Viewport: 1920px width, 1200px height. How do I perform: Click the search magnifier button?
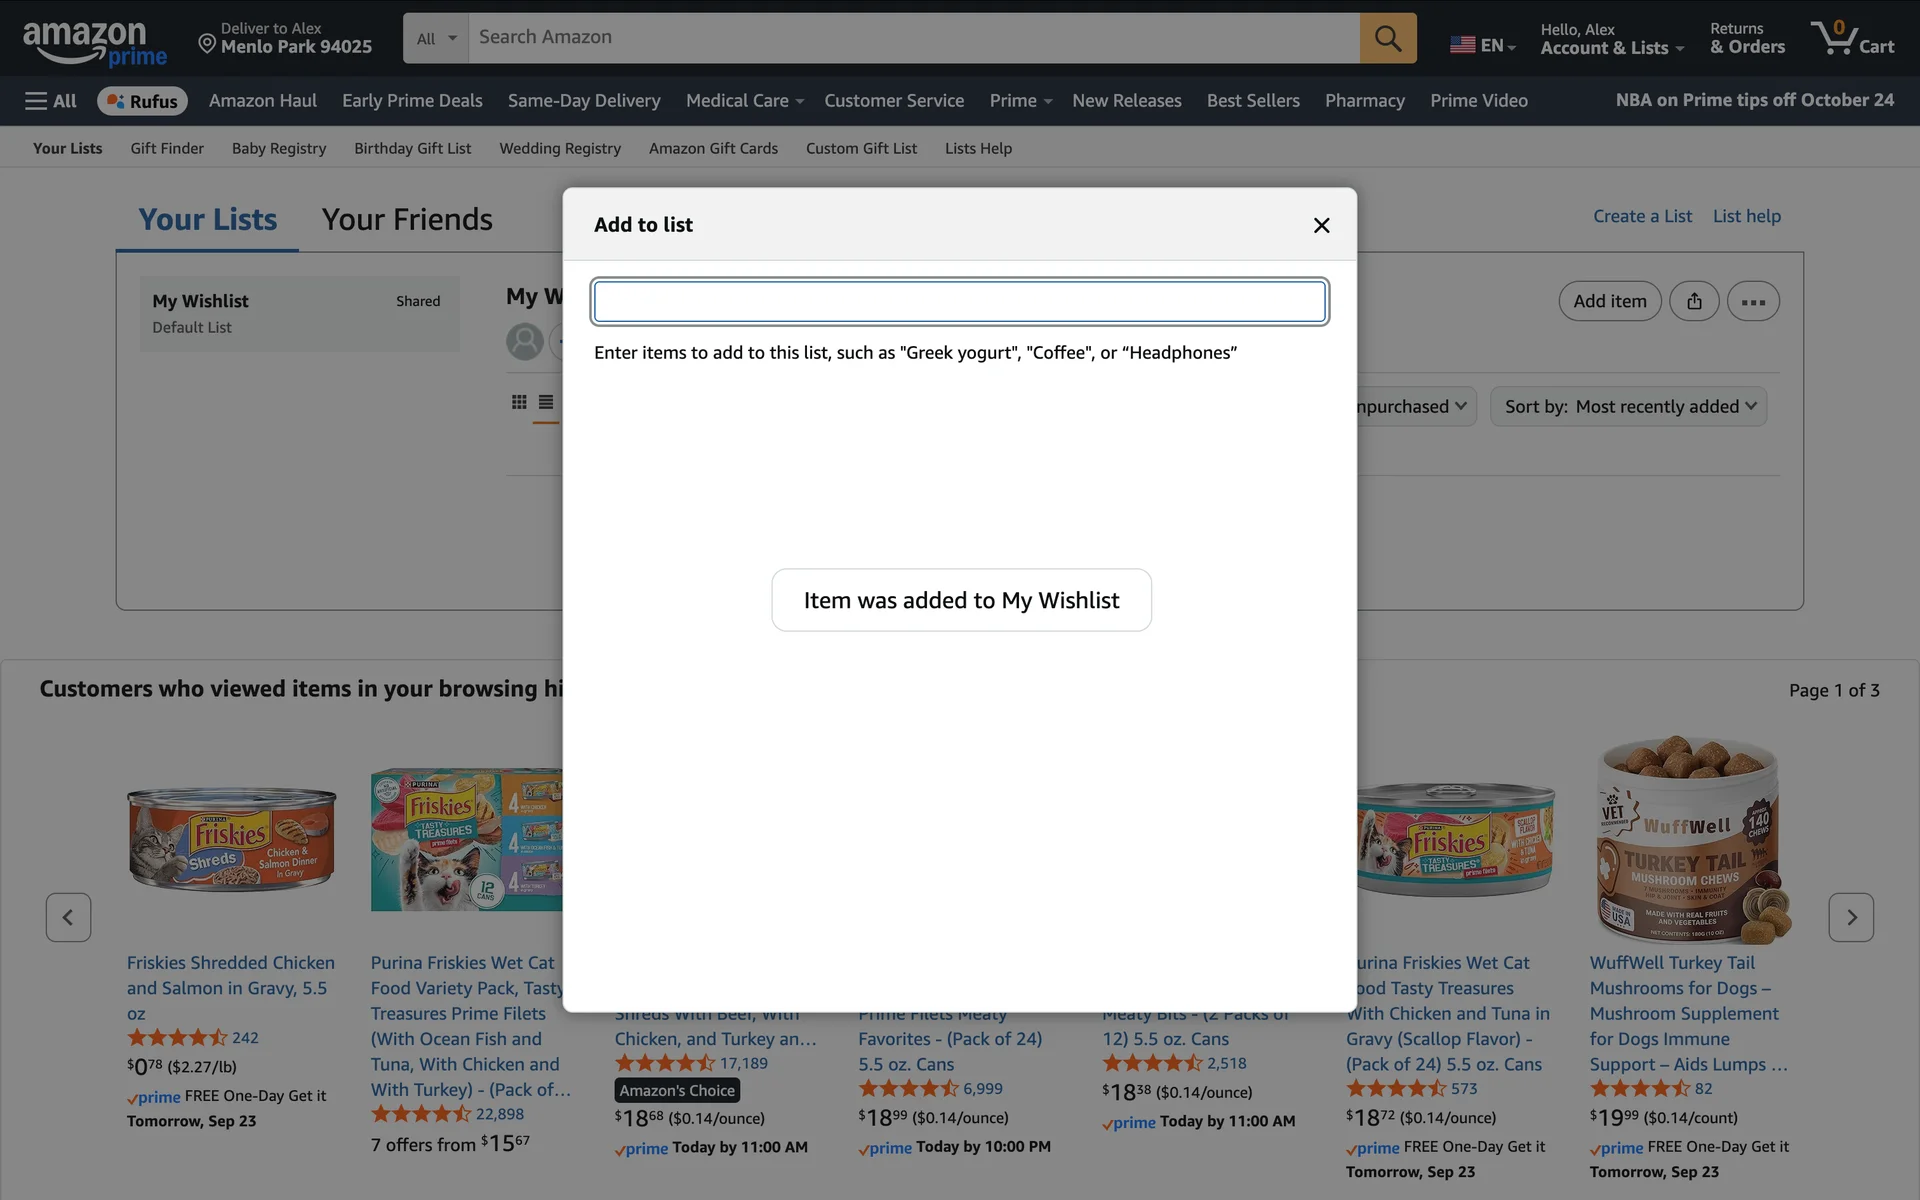(x=1387, y=38)
